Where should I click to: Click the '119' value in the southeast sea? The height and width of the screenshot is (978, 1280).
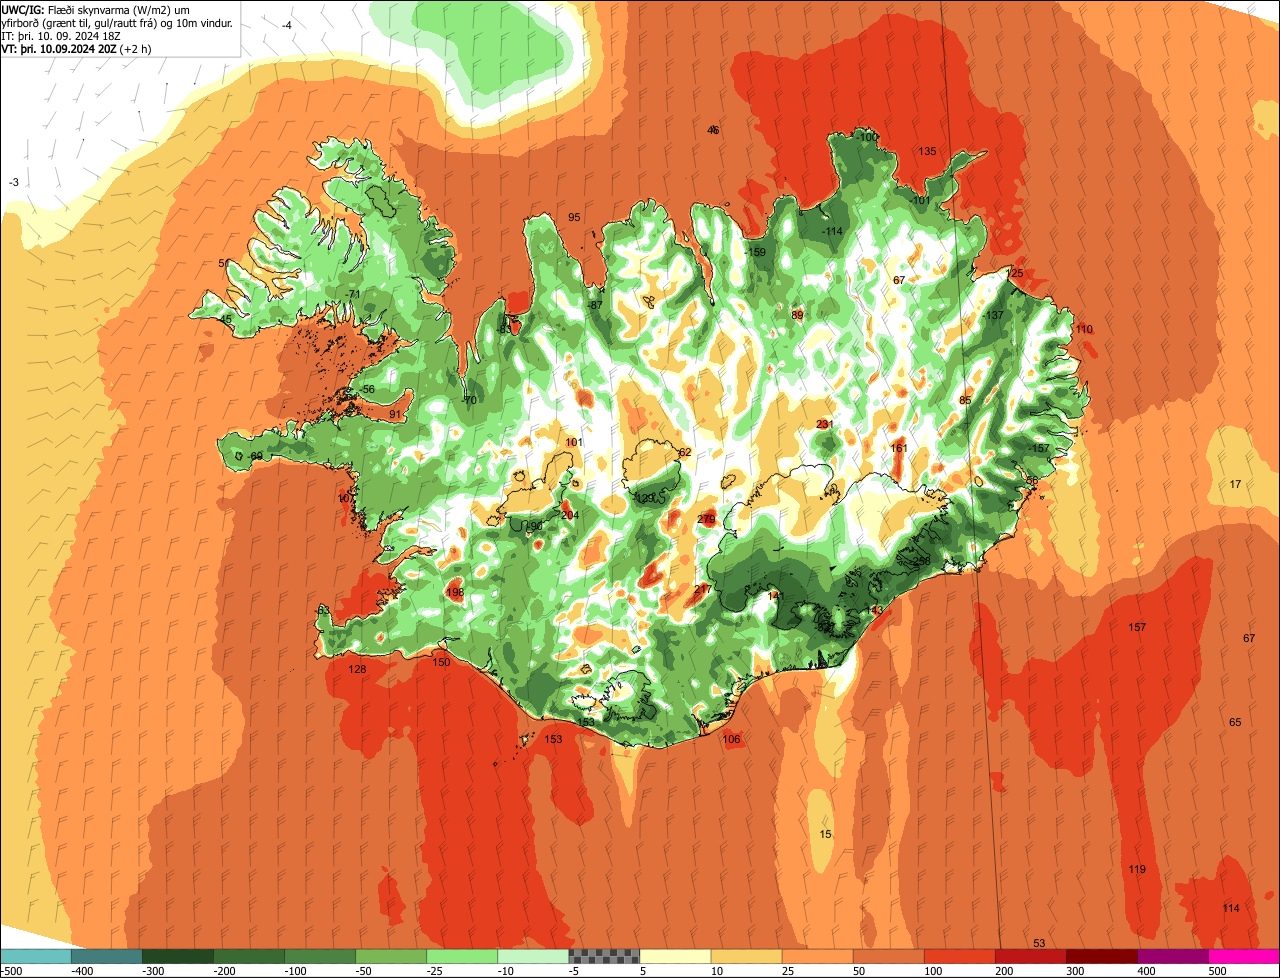pos(1137,869)
